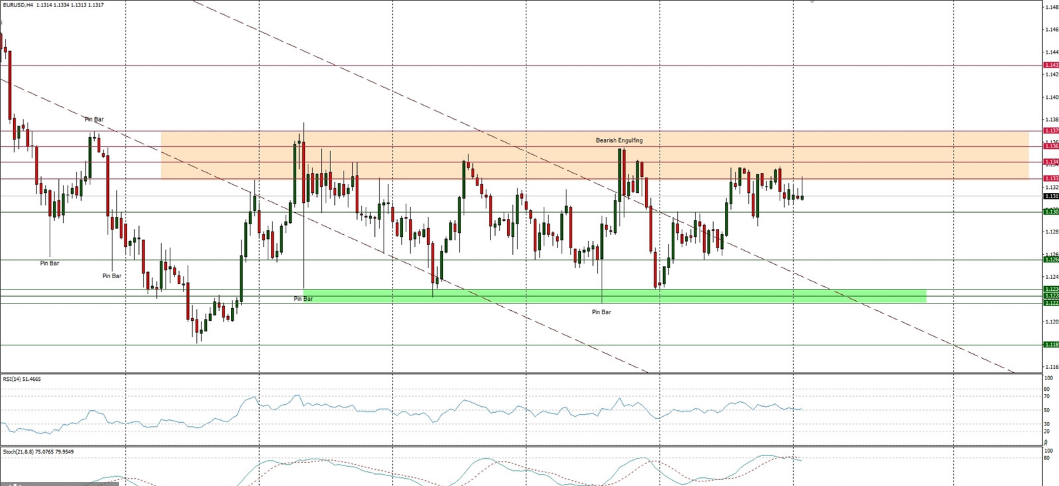Select Pin Bar label at green zone's left edge
Viewport: 1059px width, 486px height.
(303, 298)
